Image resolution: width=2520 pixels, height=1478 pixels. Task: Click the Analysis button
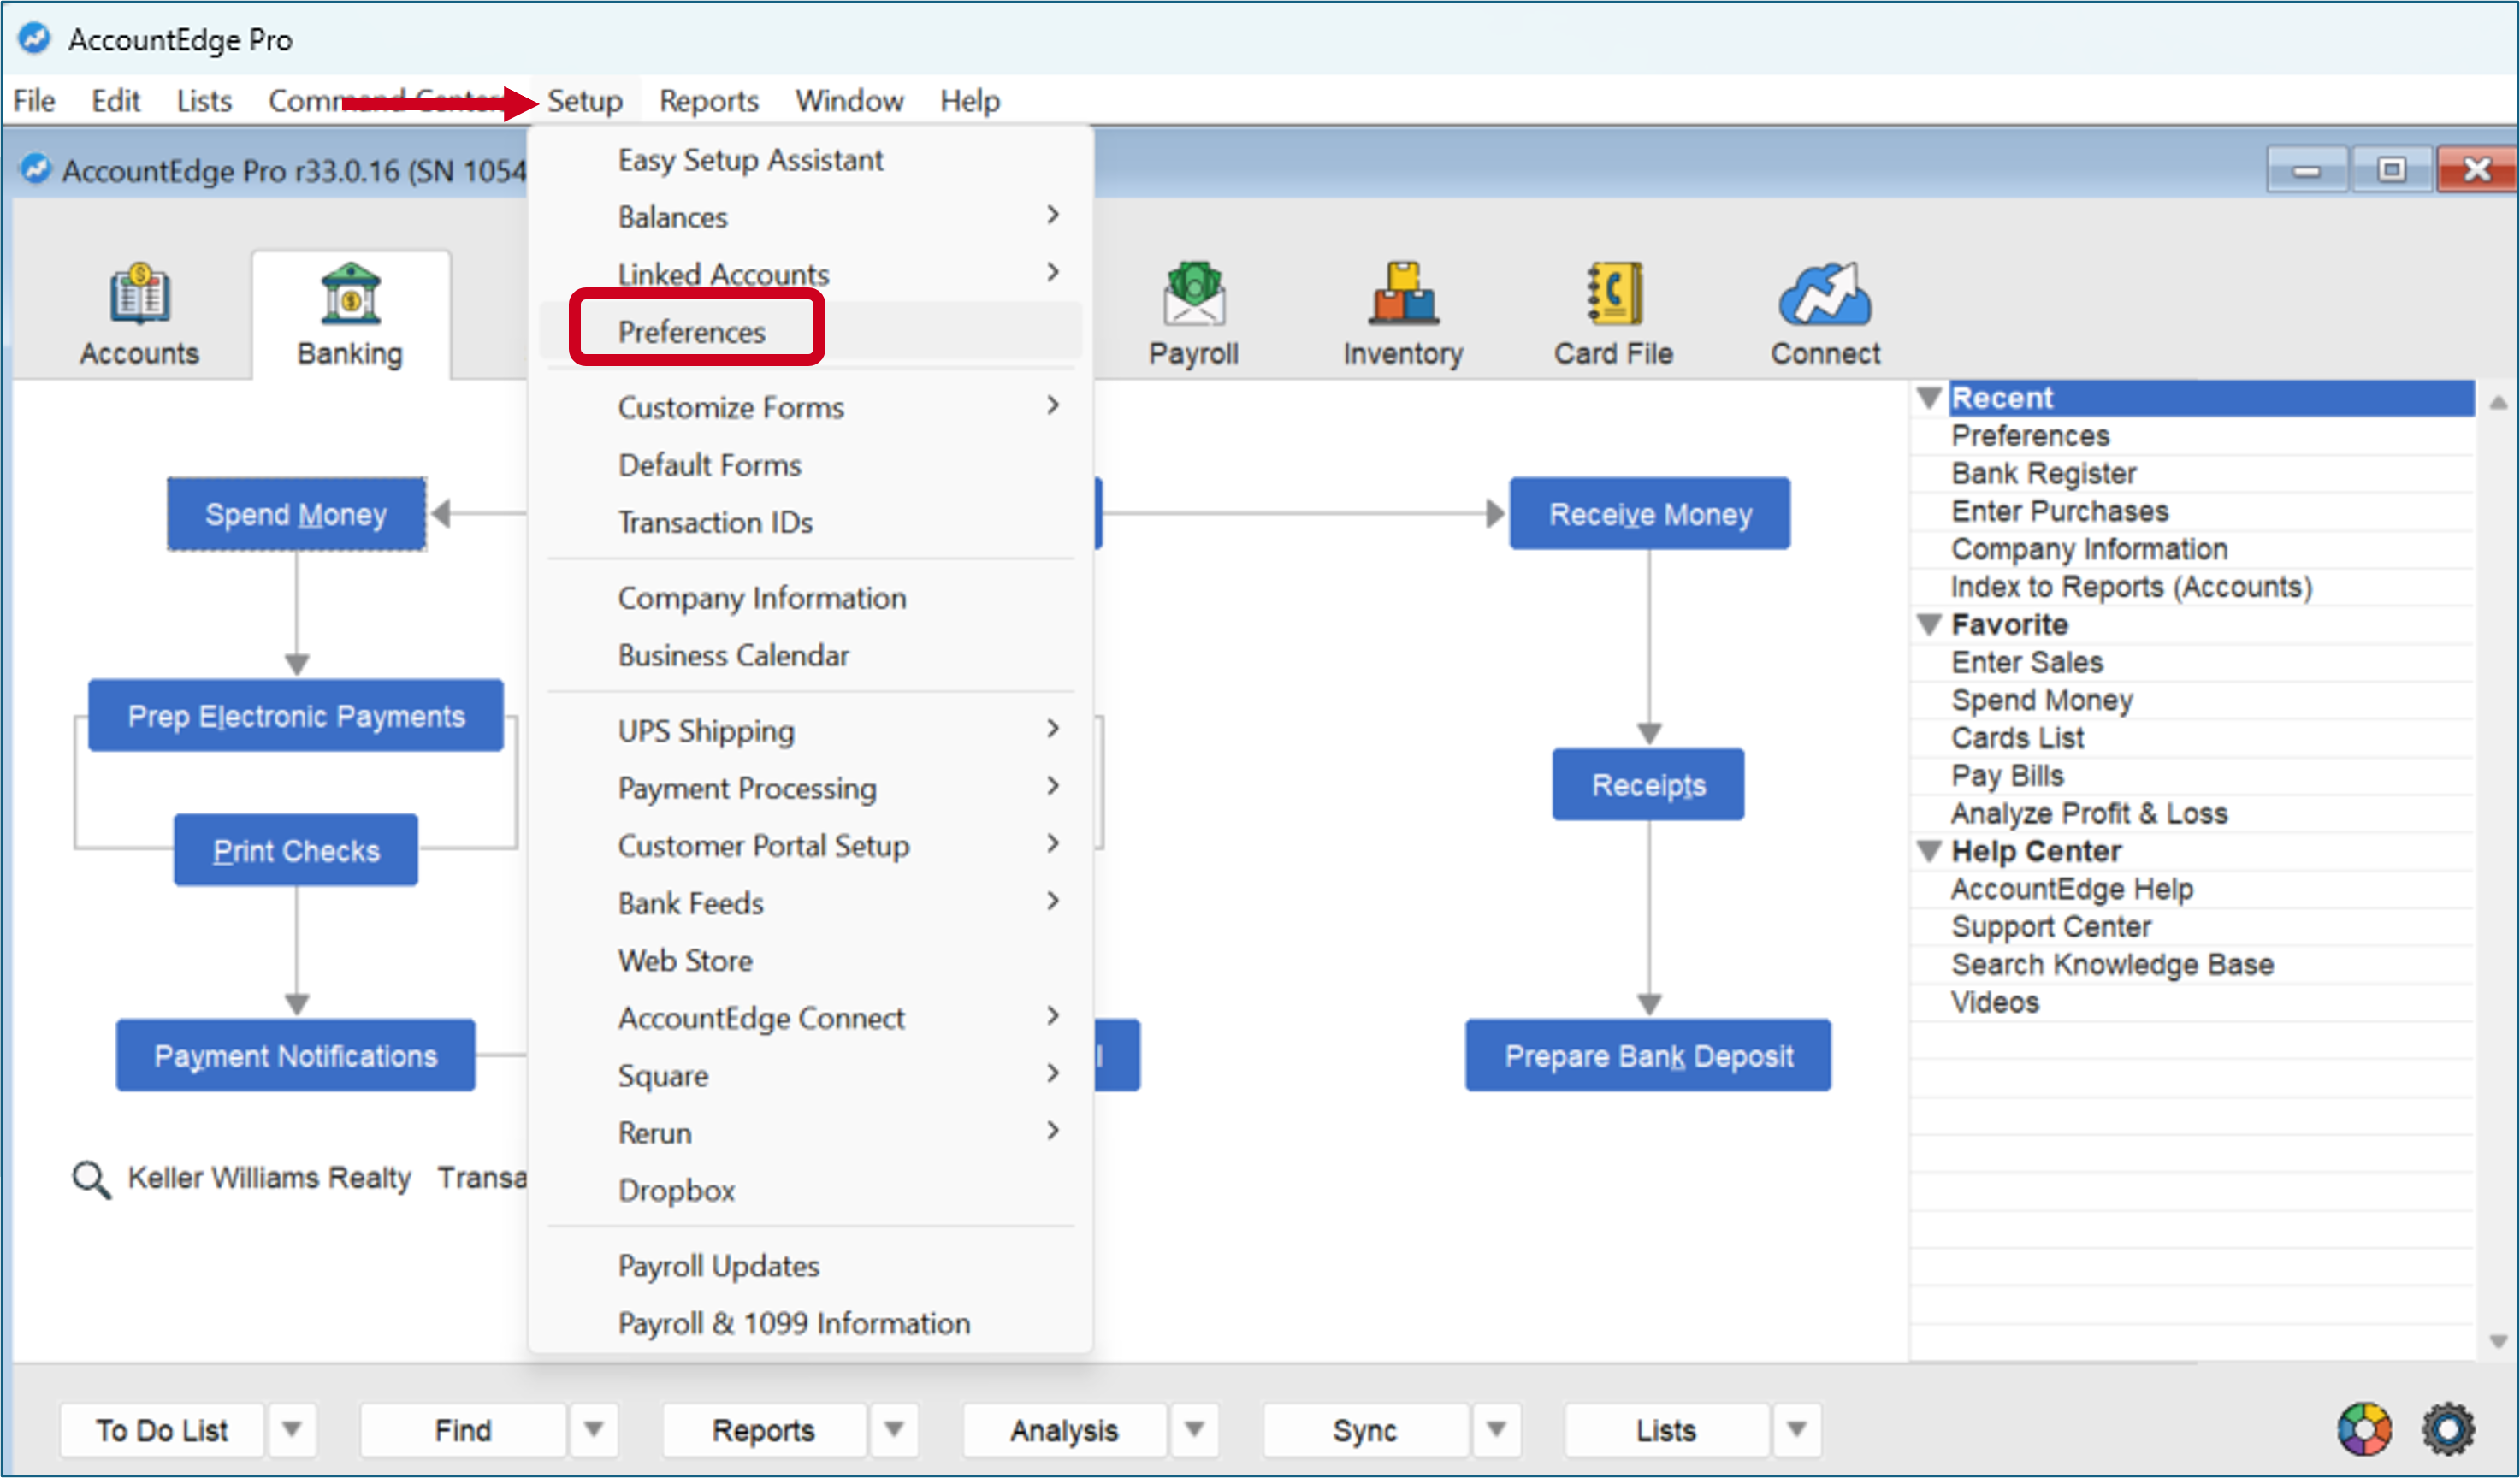[1064, 1430]
